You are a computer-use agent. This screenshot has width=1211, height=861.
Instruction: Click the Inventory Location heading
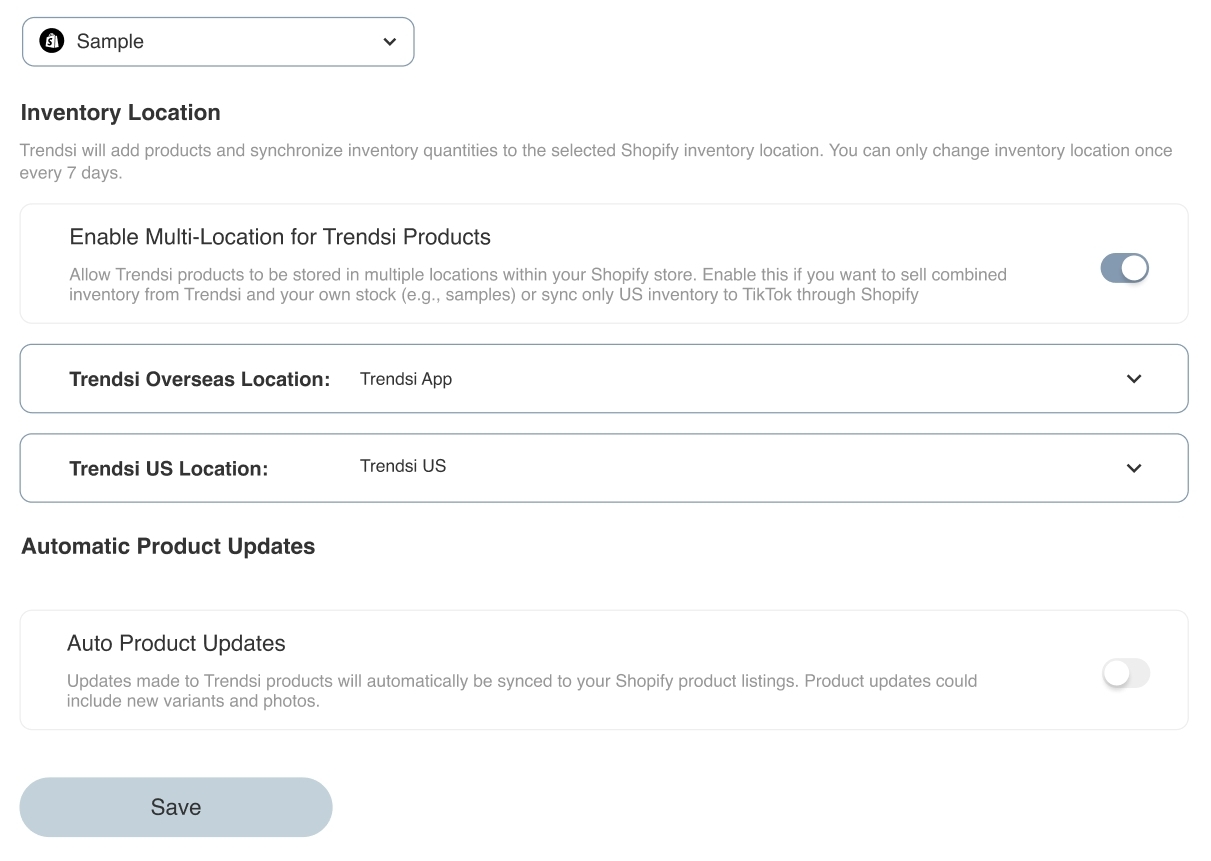pyautogui.click(x=121, y=113)
